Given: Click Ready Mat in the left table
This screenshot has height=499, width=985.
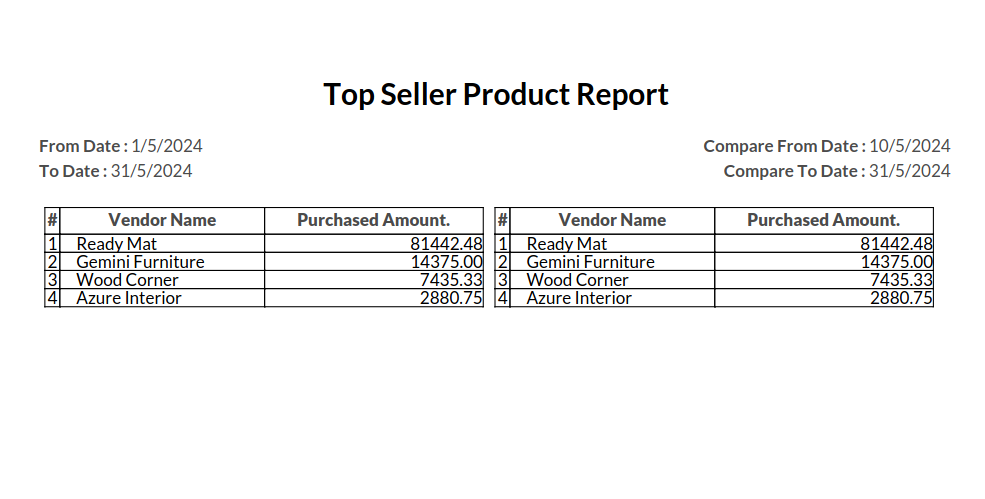Looking at the screenshot, I should [x=117, y=243].
